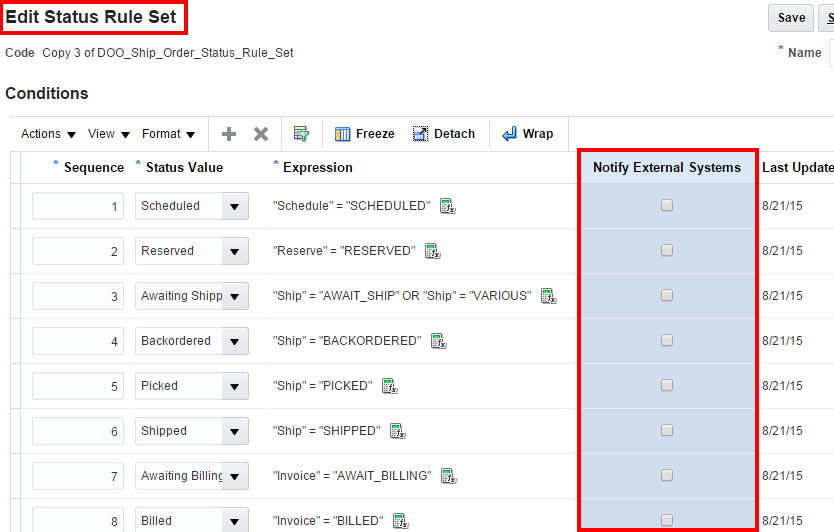Tick Notify External Systems for Picked row
The image size is (834, 532).
(666, 385)
